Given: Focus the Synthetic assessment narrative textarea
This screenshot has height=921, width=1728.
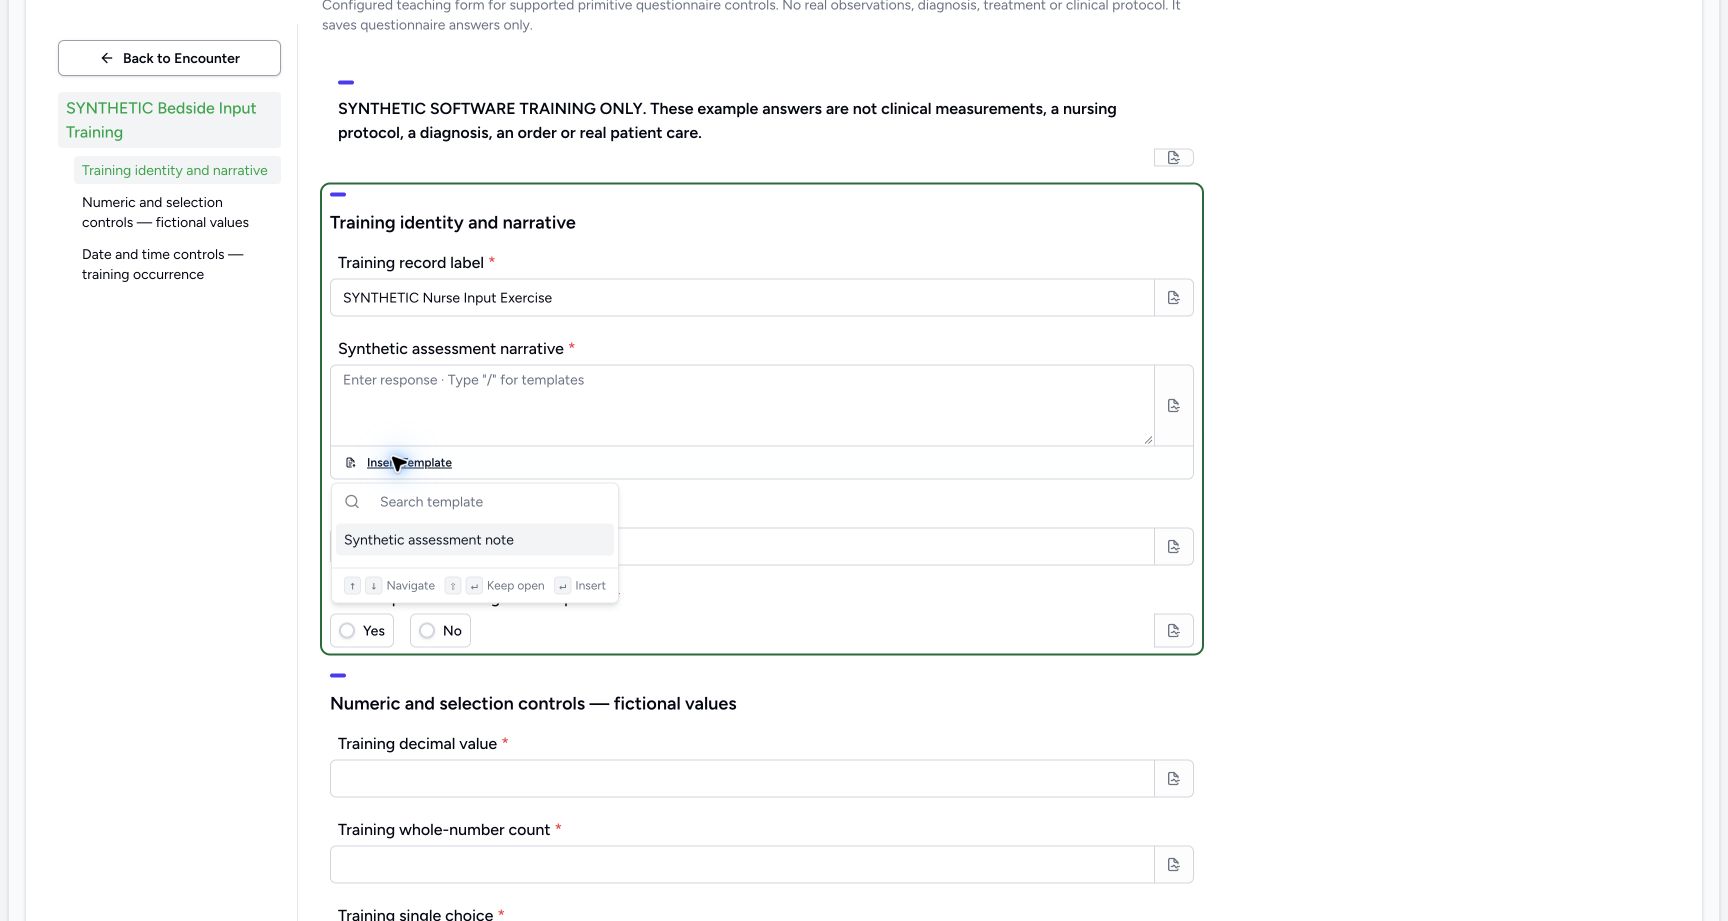Looking at the screenshot, I should [x=742, y=406].
